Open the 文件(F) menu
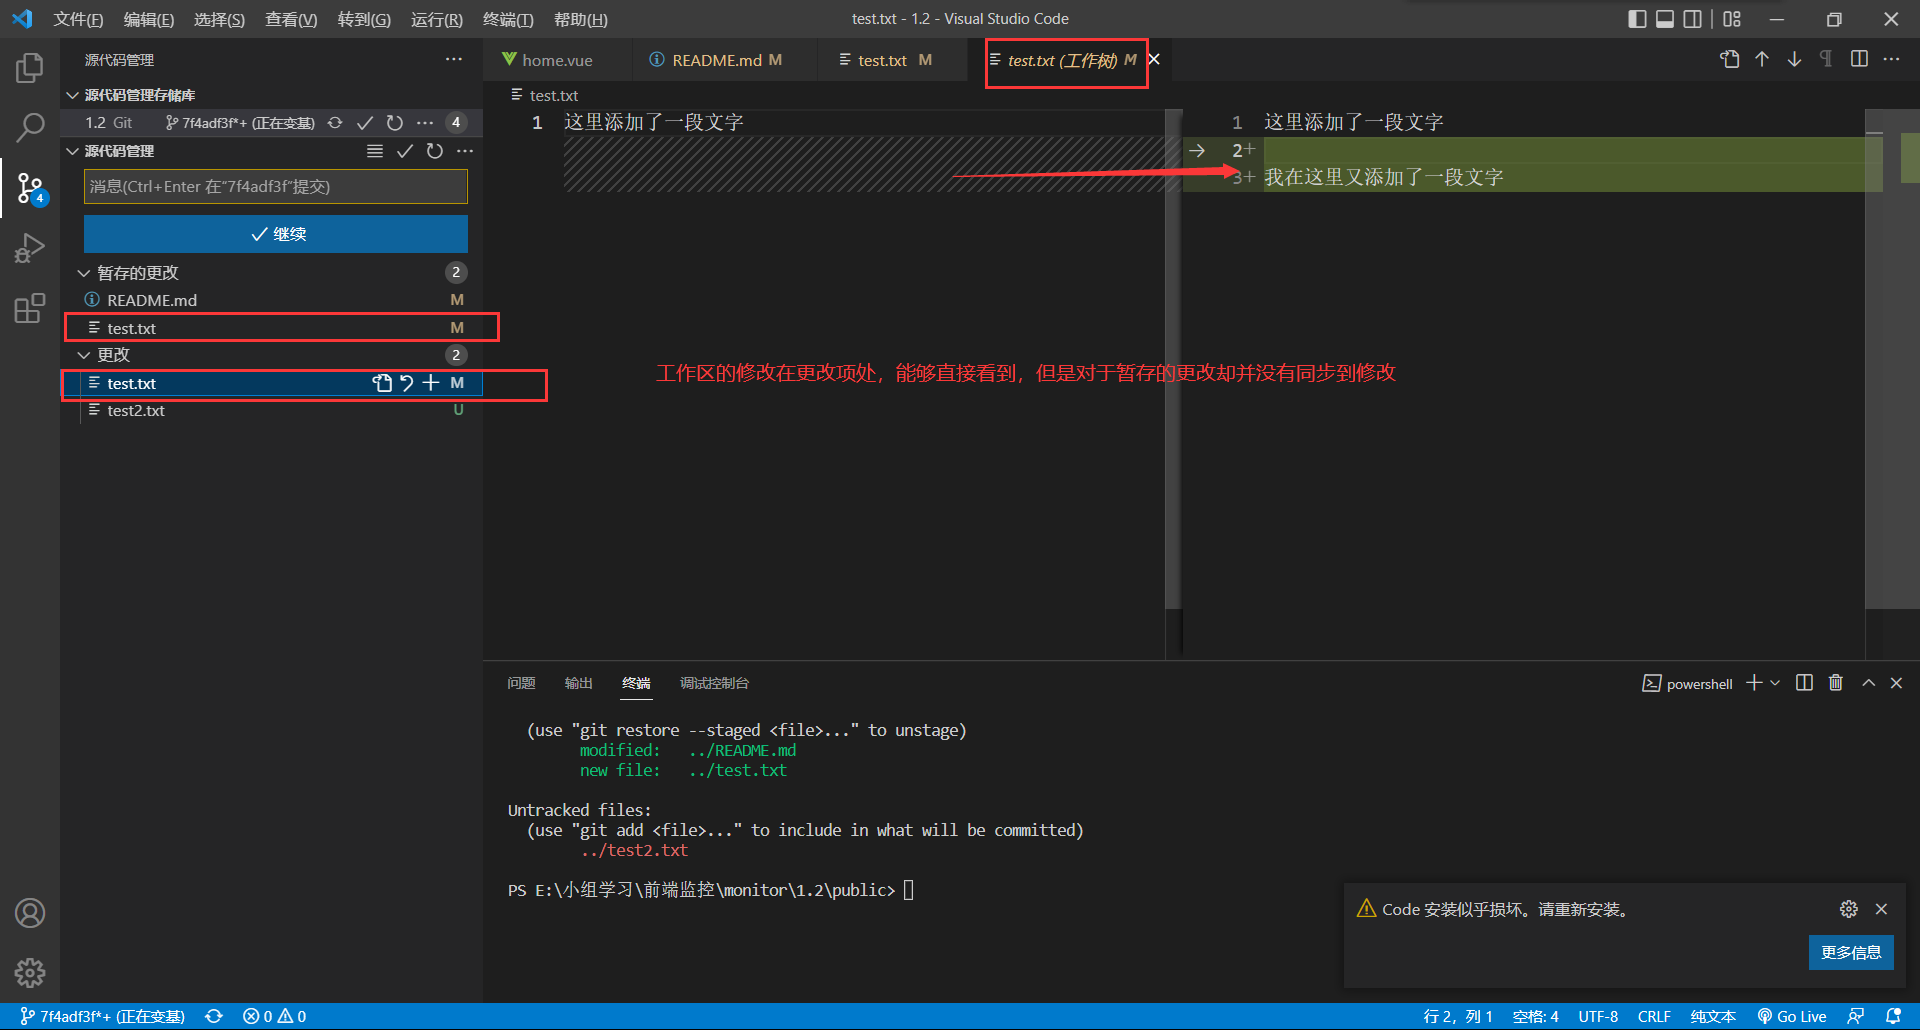Viewport: 1920px width, 1030px height. coord(78,19)
